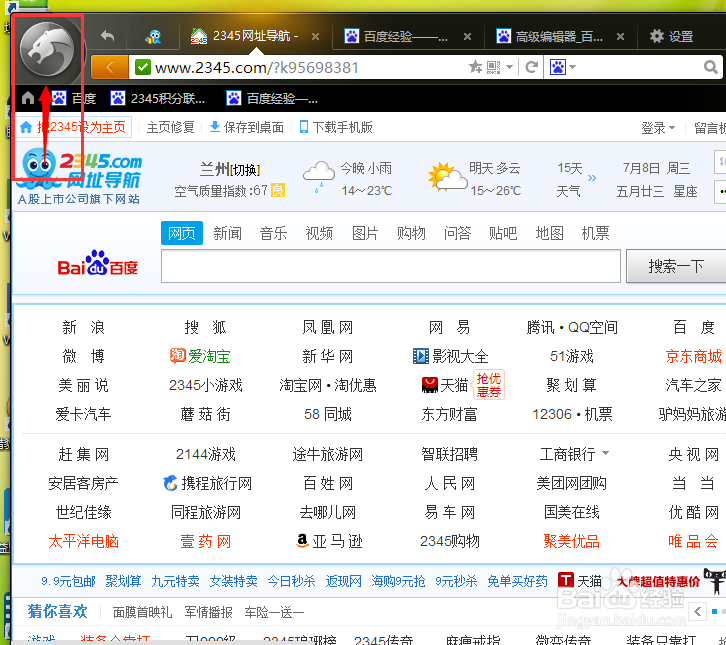This screenshot has width=726, height=645.
Task: Click the 空气质量指数 良 badge
Action: [x=278, y=190]
